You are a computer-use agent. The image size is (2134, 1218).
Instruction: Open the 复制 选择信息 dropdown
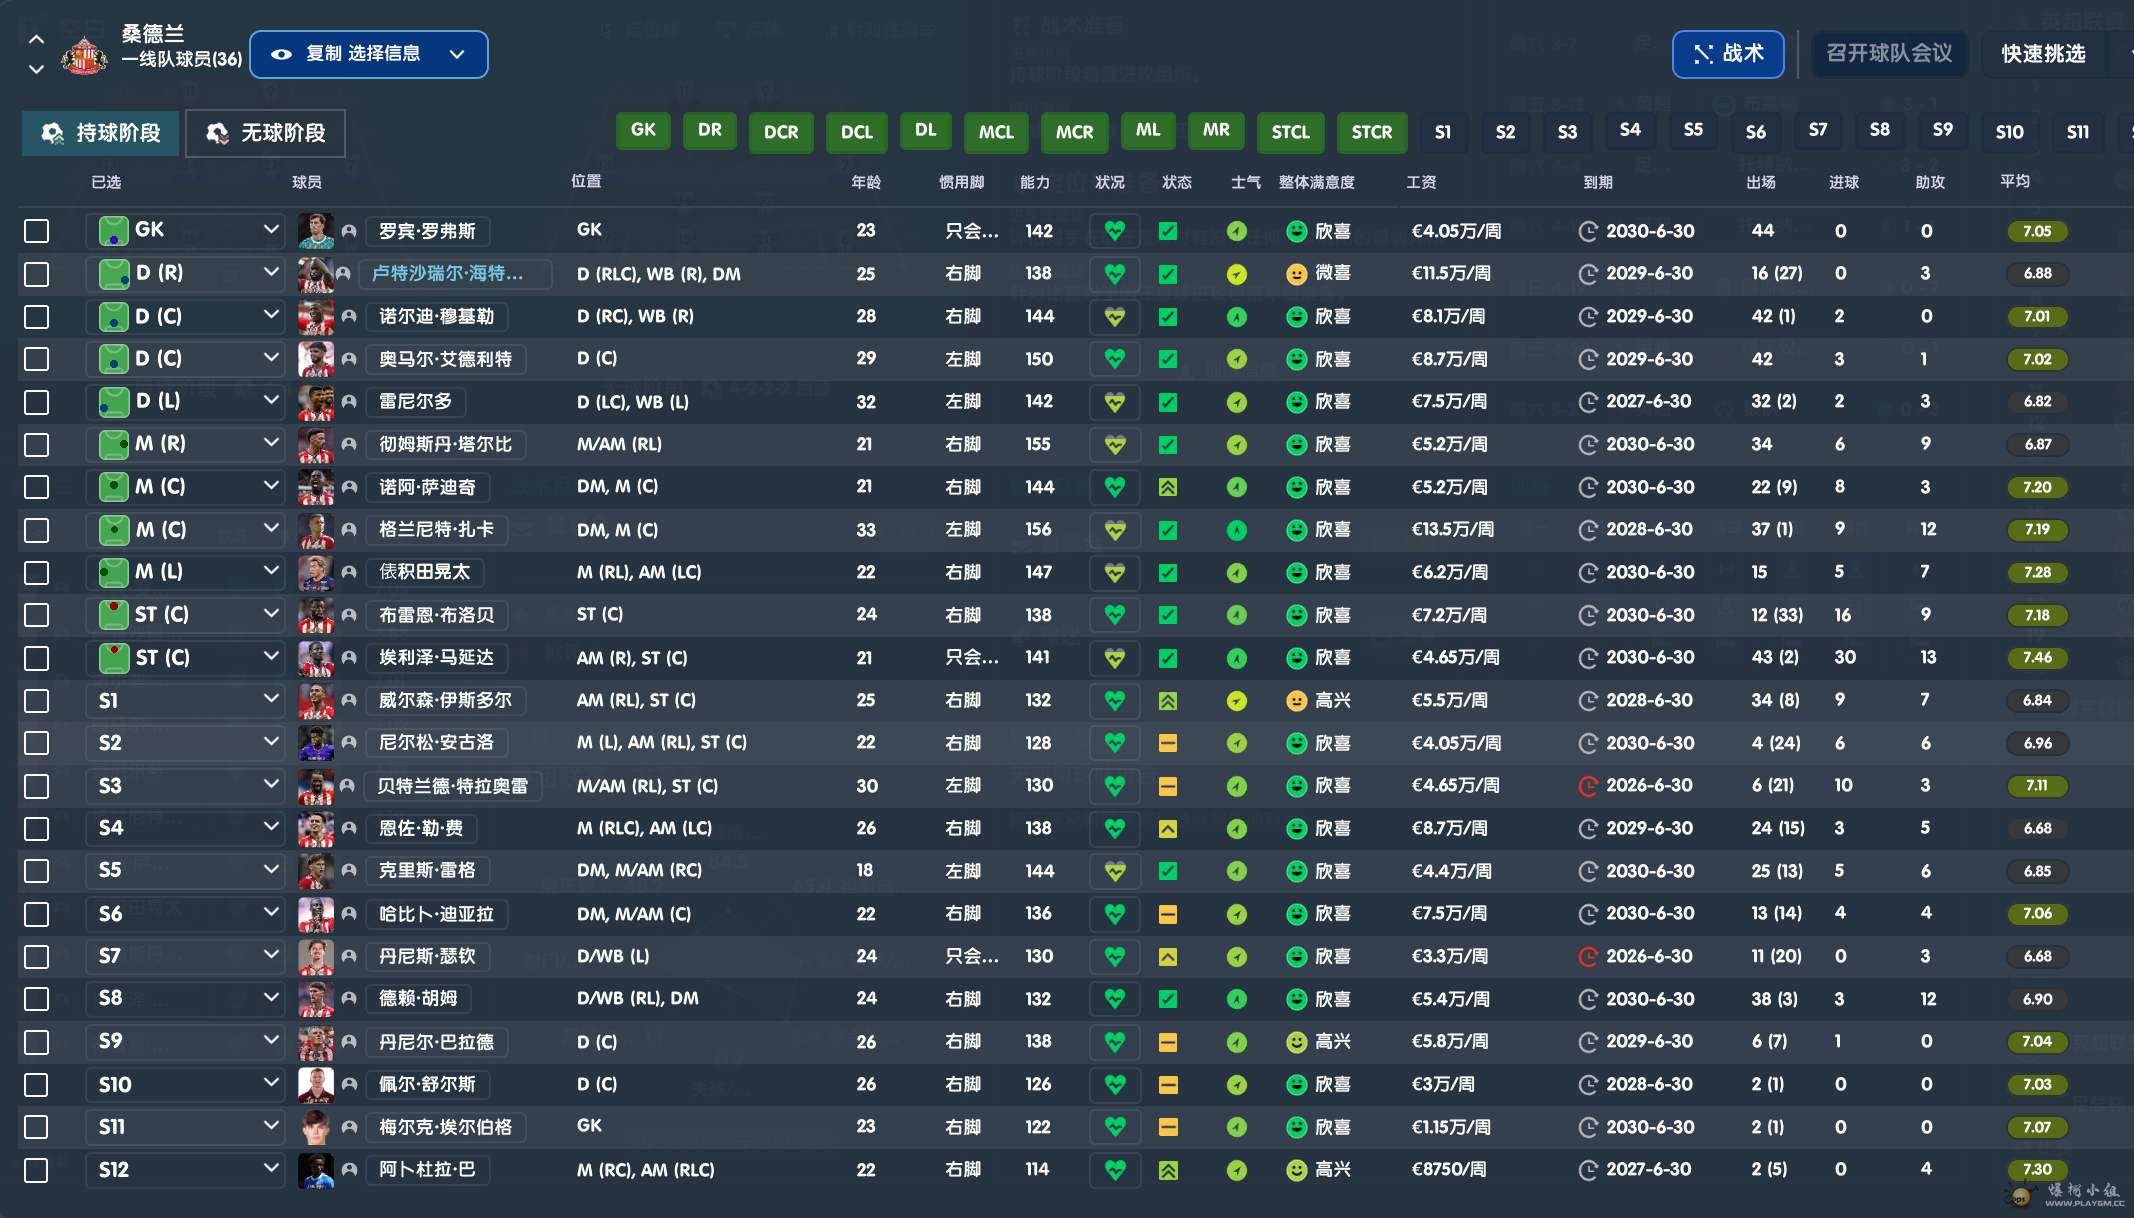tap(369, 54)
